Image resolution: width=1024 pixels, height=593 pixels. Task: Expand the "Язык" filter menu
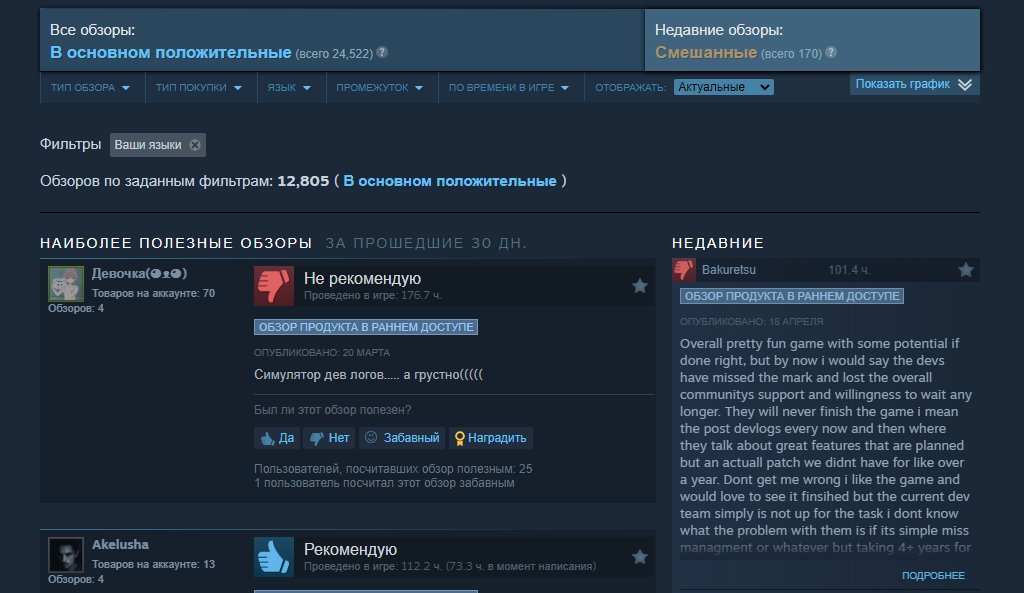click(x=289, y=88)
